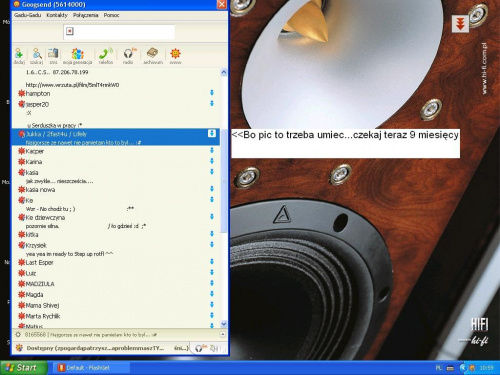Click the 8165568 number in info panel
This screenshot has height=375, width=500.
point(35,334)
